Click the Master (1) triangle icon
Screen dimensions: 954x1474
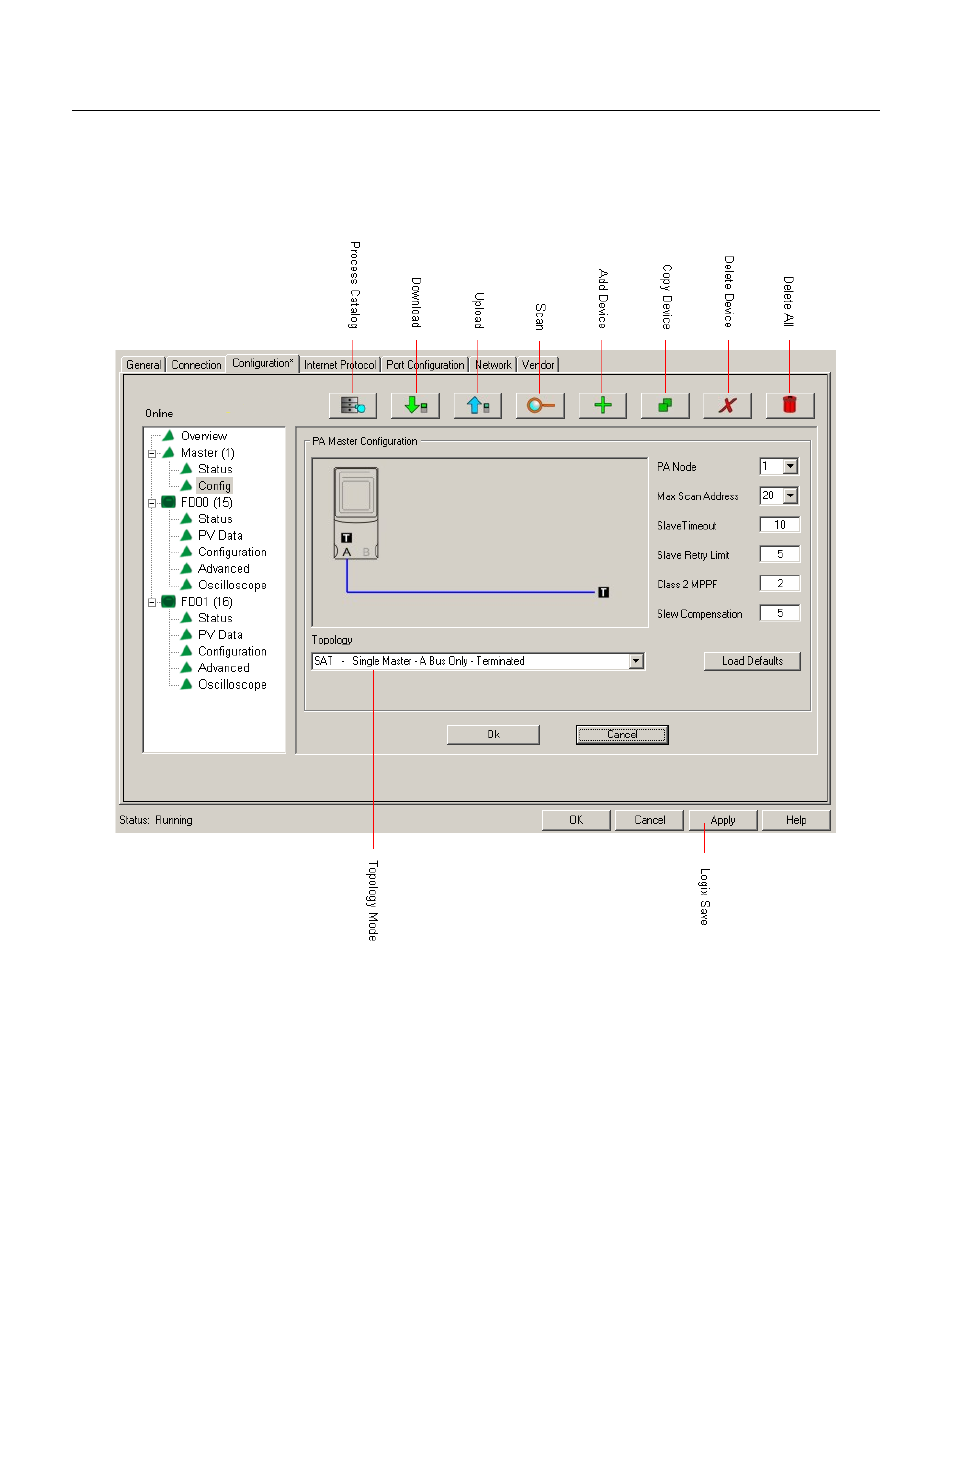pyautogui.click(x=168, y=452)
